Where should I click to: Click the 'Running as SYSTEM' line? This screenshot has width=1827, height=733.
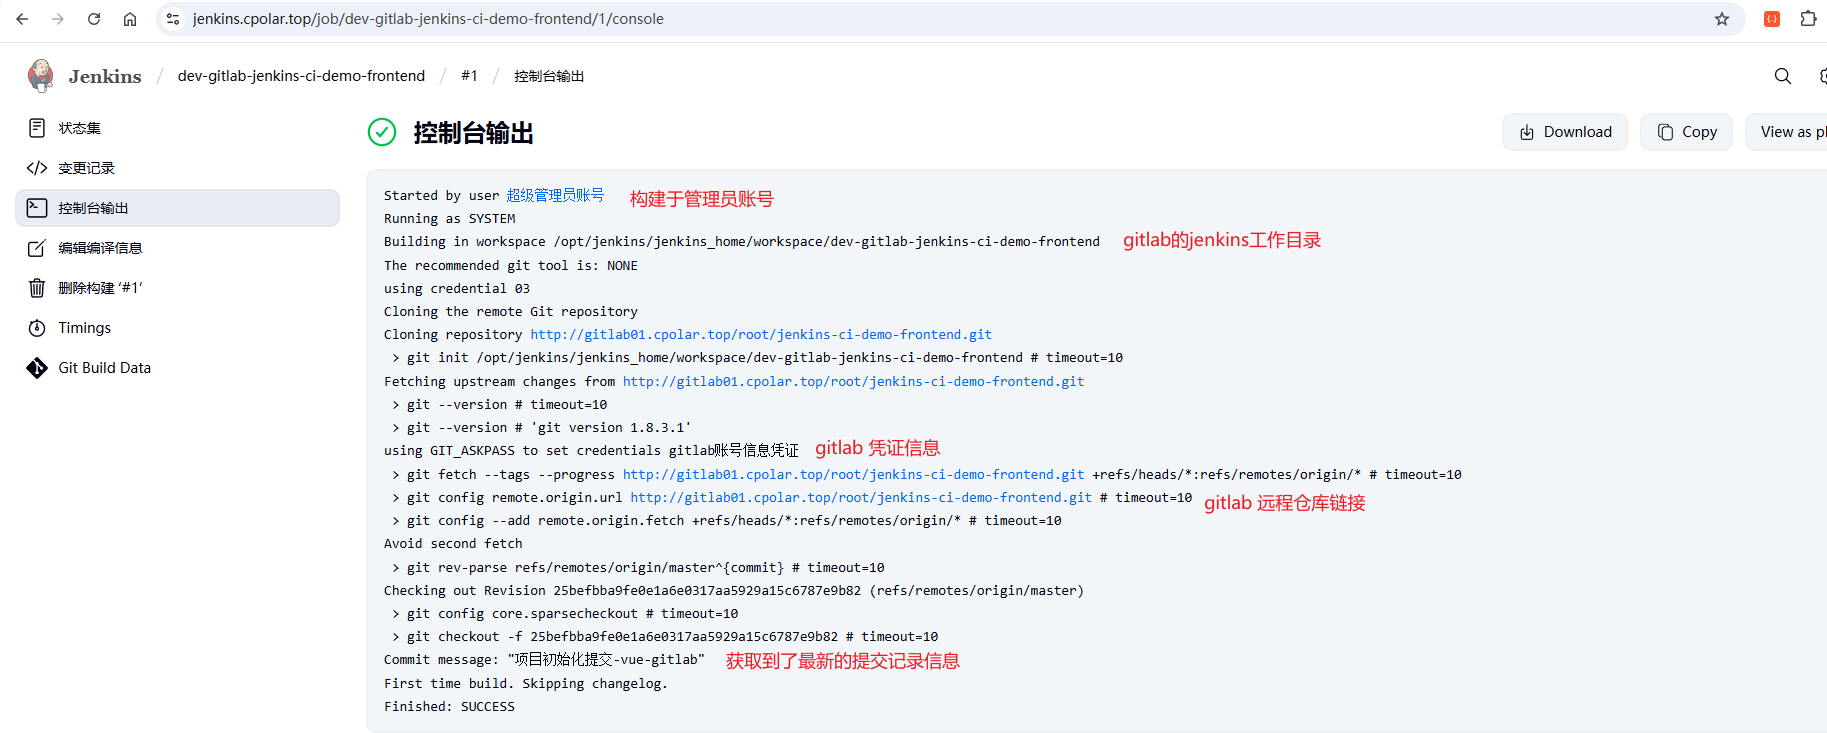450,219
